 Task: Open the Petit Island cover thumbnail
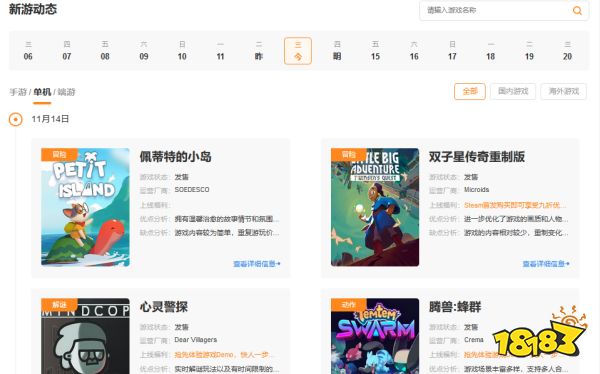[x=85, y=207]
